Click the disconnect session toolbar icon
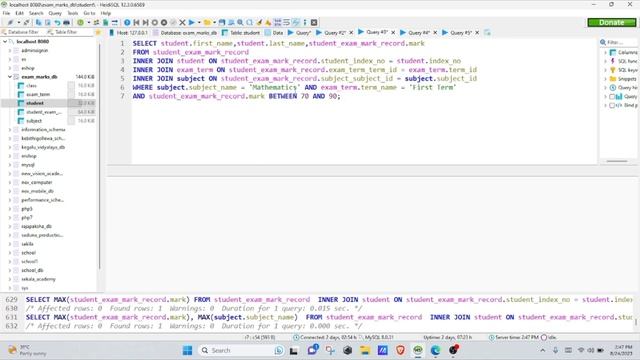640x360 pixels. tap(27, 22)
